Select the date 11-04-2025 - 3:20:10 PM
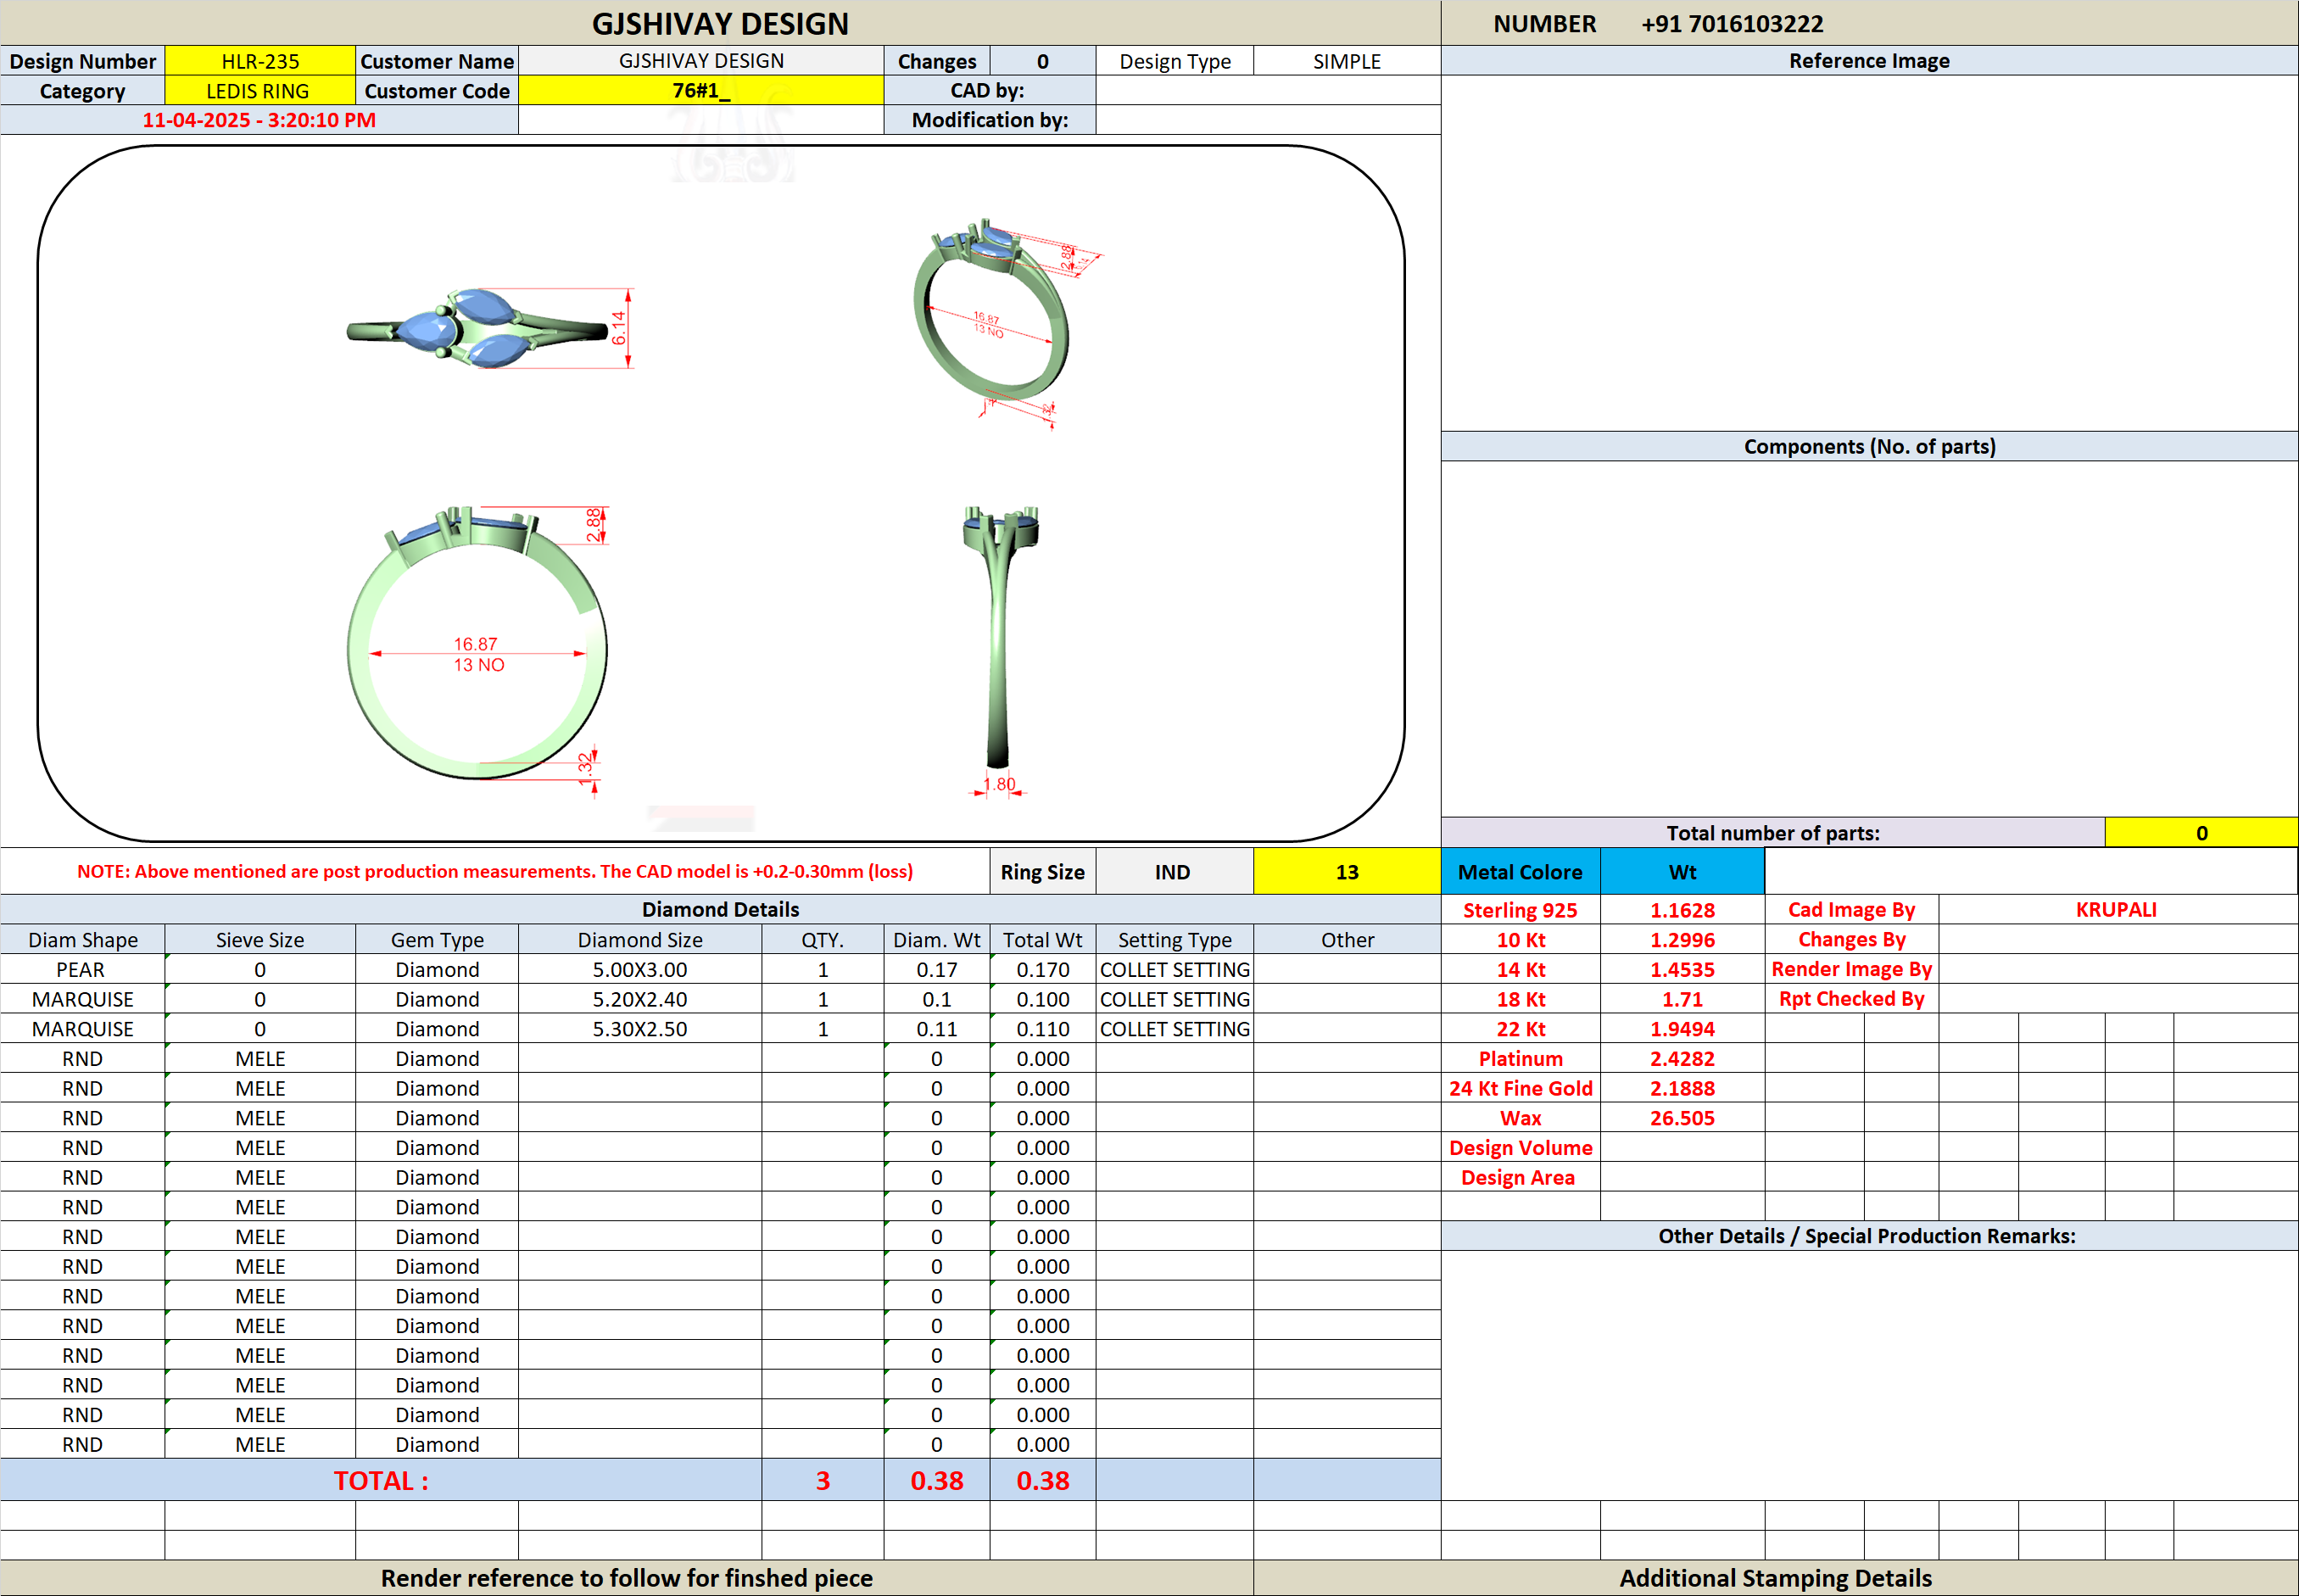Image resolution: width=2299 pixels, height=1596 pixels. tap(259, 120)
